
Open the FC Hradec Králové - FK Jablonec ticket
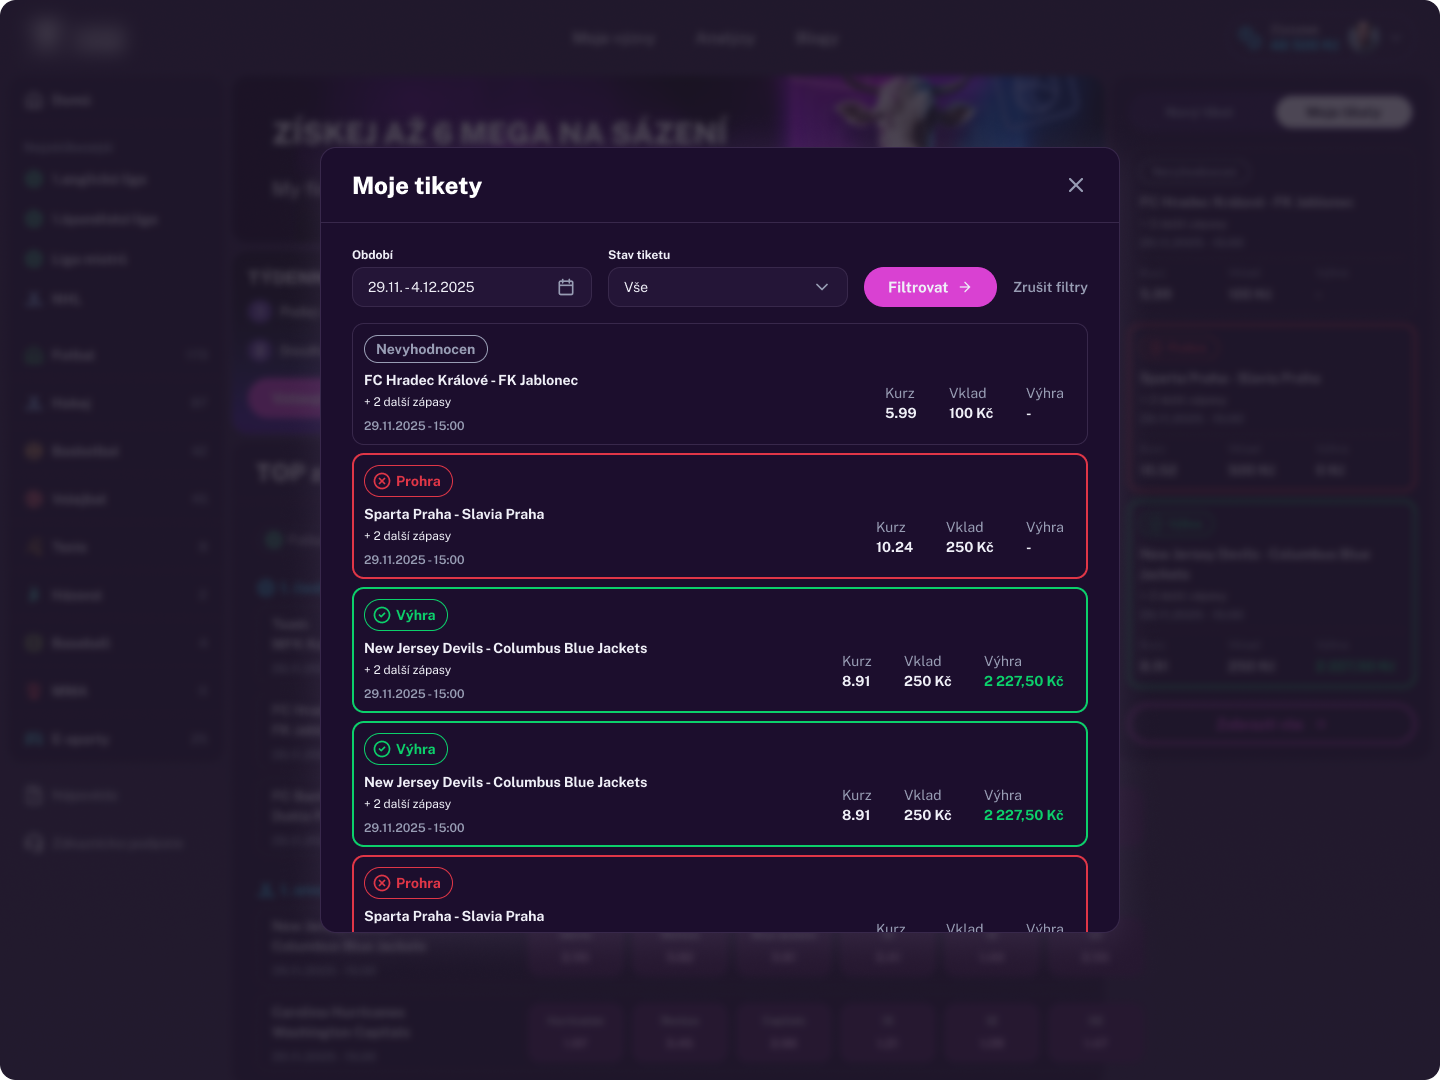coord(720,384)
